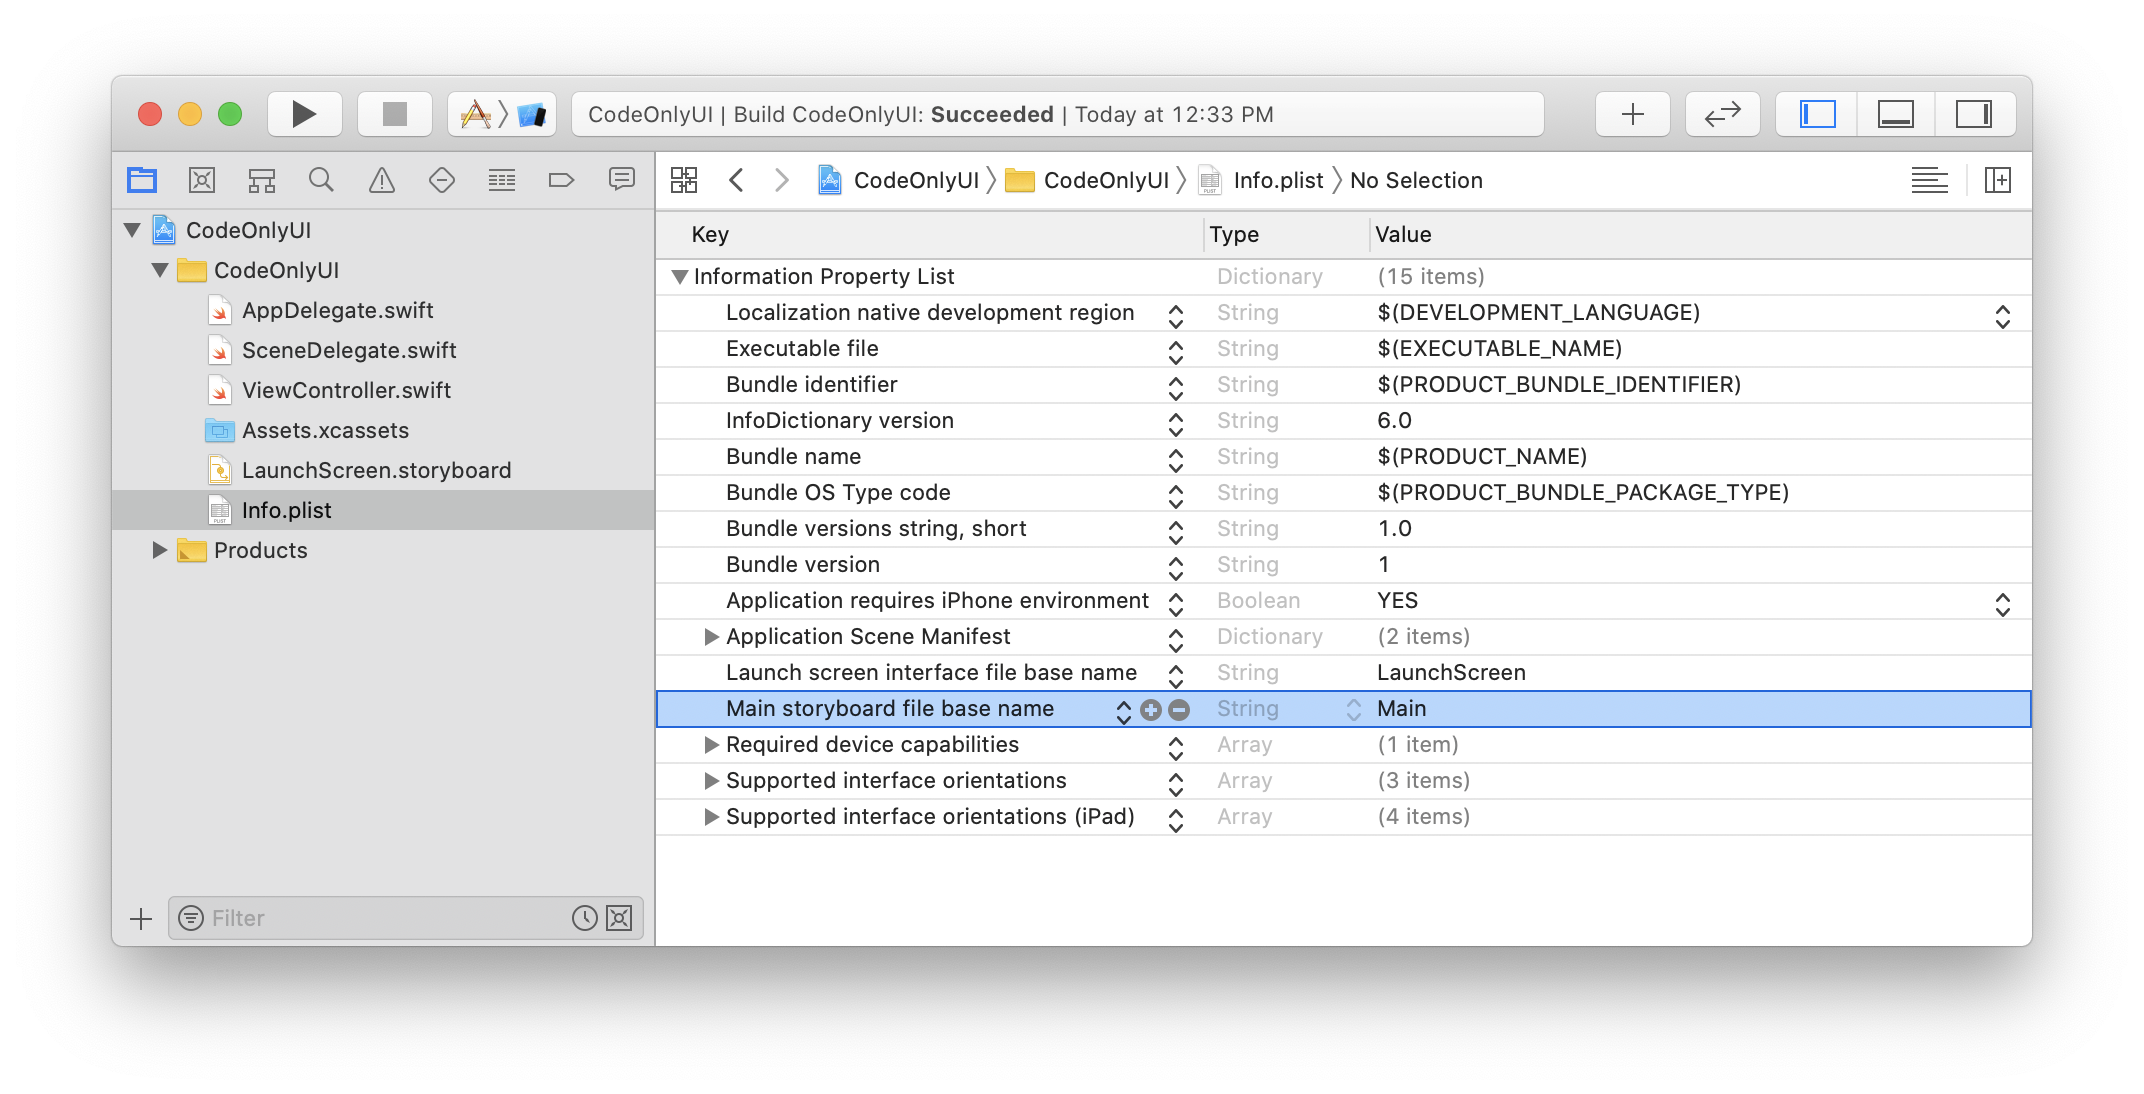Select ViewController.swift in file navigator

(x=346, y=389)
